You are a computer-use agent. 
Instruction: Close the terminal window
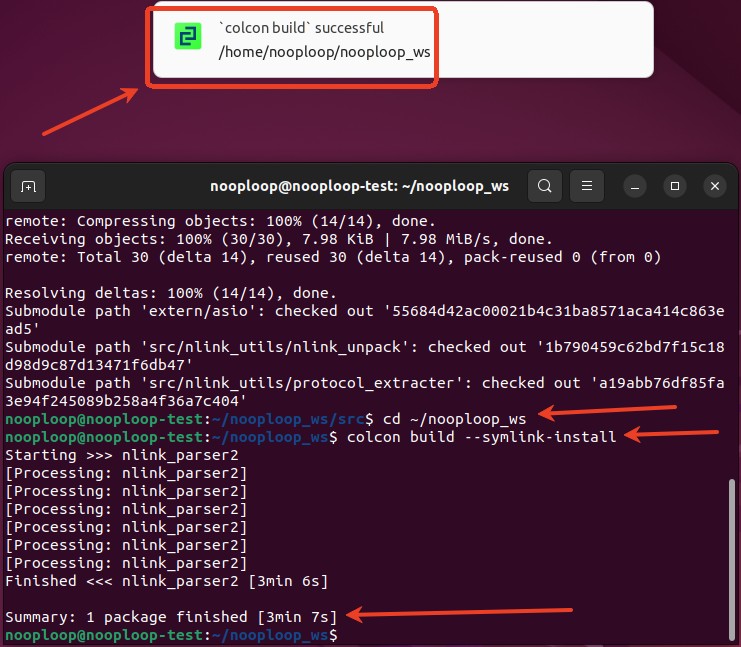[x=714, y=186]
